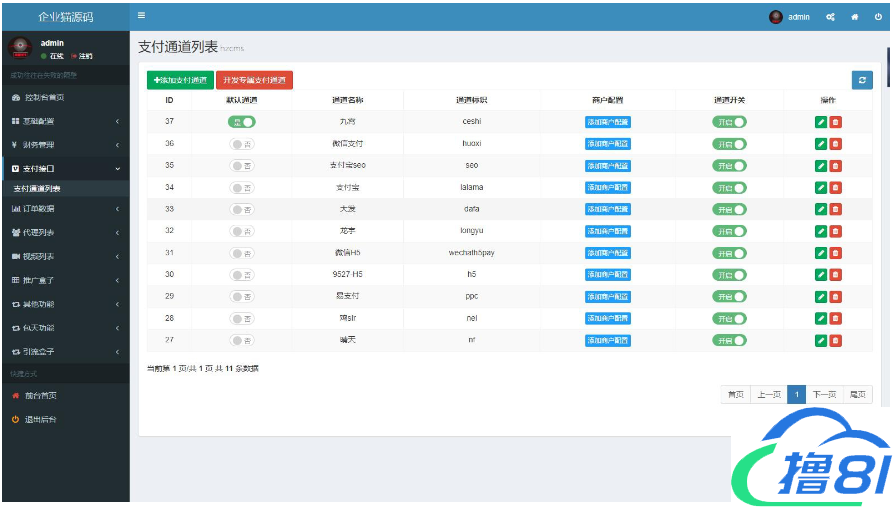Click the refresh icon above the table

point(862,80)
